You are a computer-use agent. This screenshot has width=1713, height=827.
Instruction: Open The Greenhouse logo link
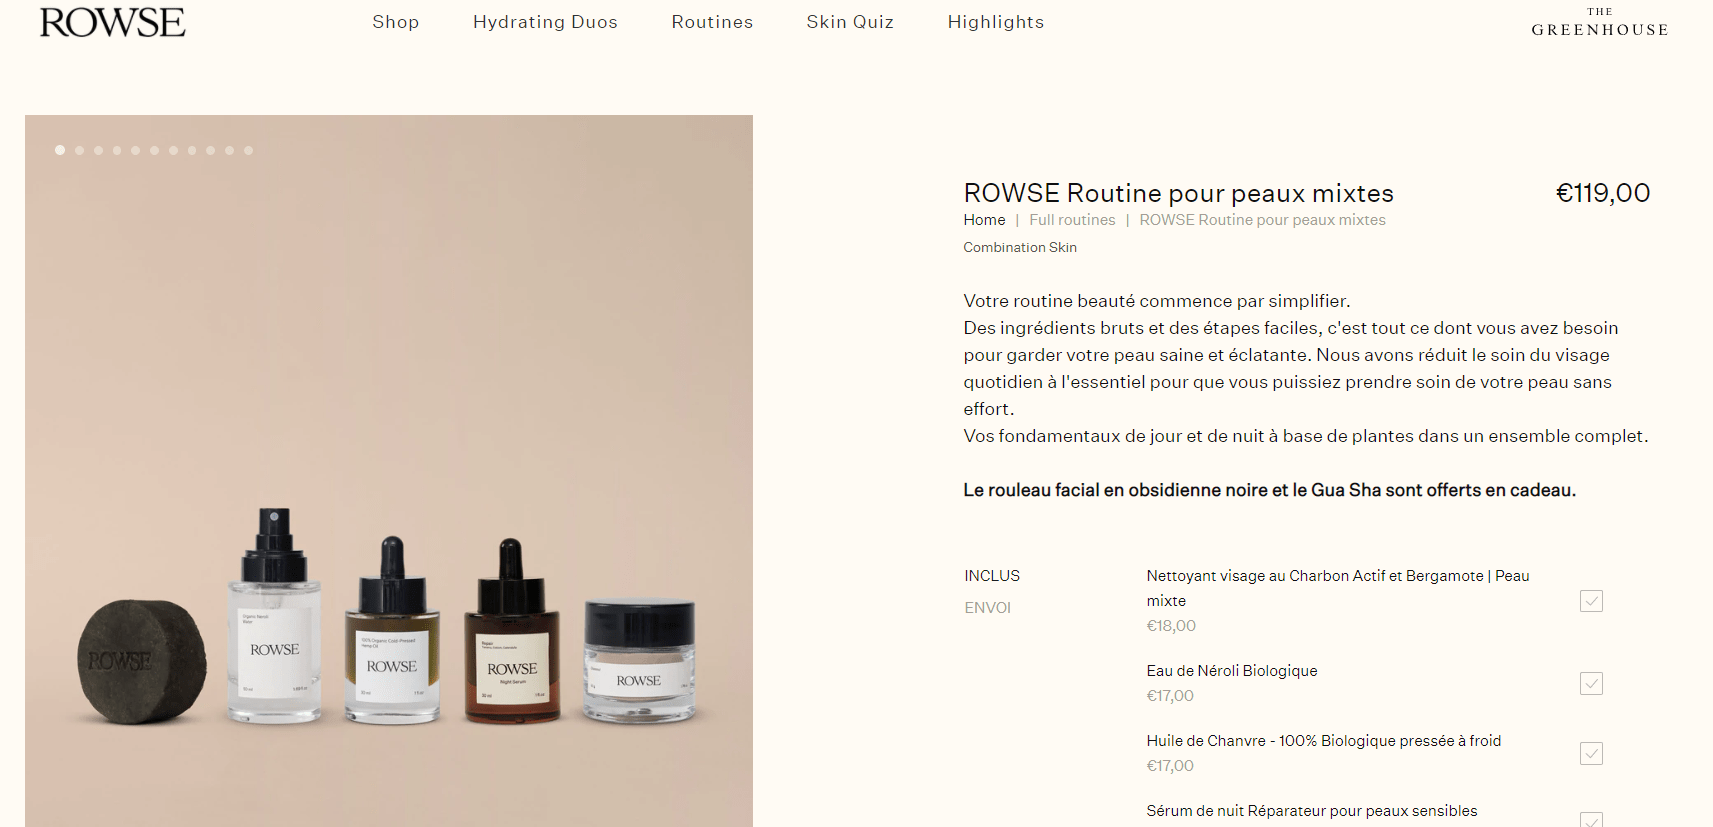coord(1599,23)
